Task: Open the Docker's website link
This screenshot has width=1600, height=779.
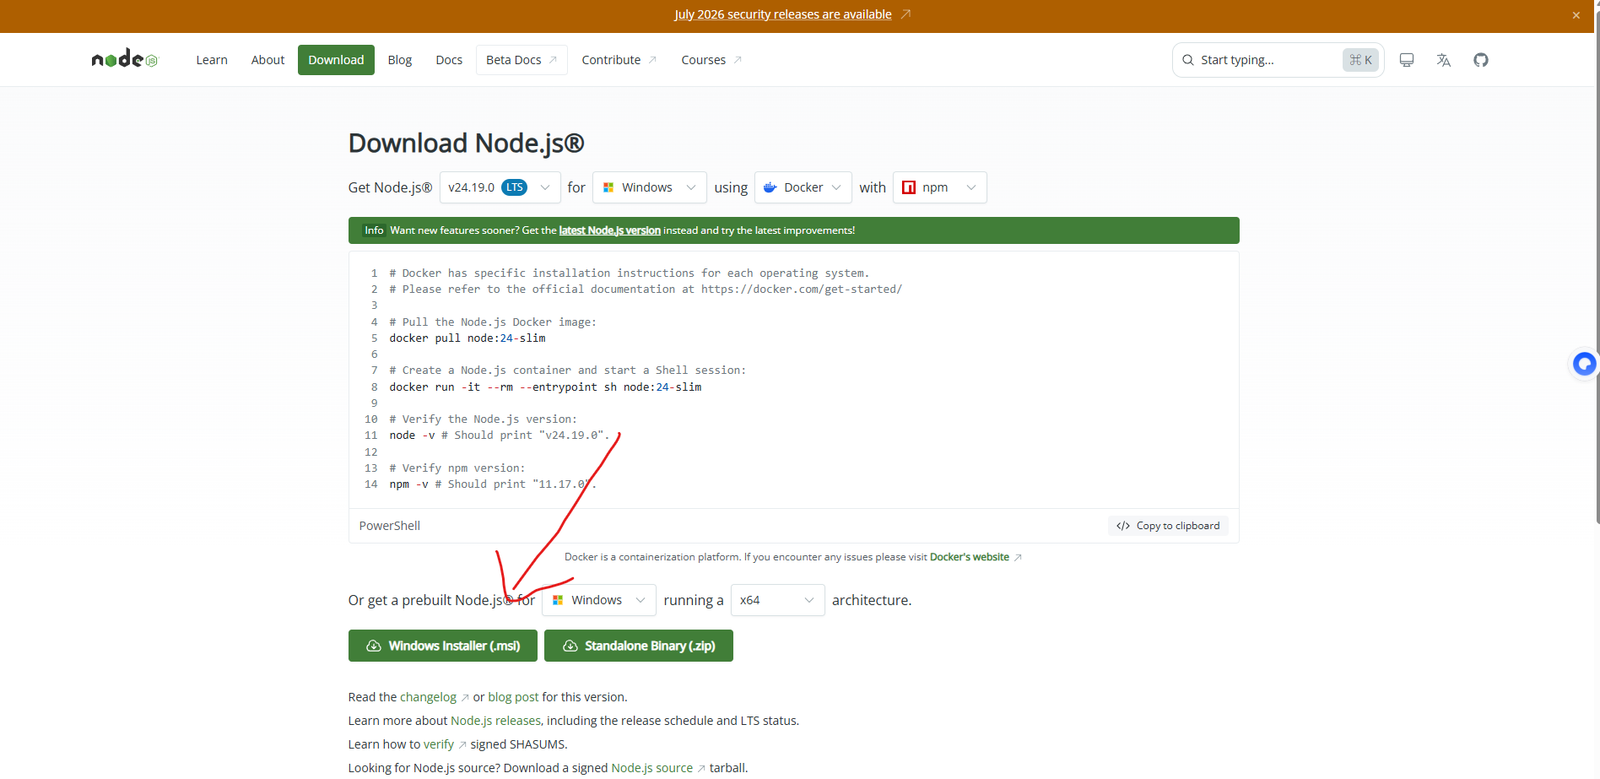Action: 976,557
